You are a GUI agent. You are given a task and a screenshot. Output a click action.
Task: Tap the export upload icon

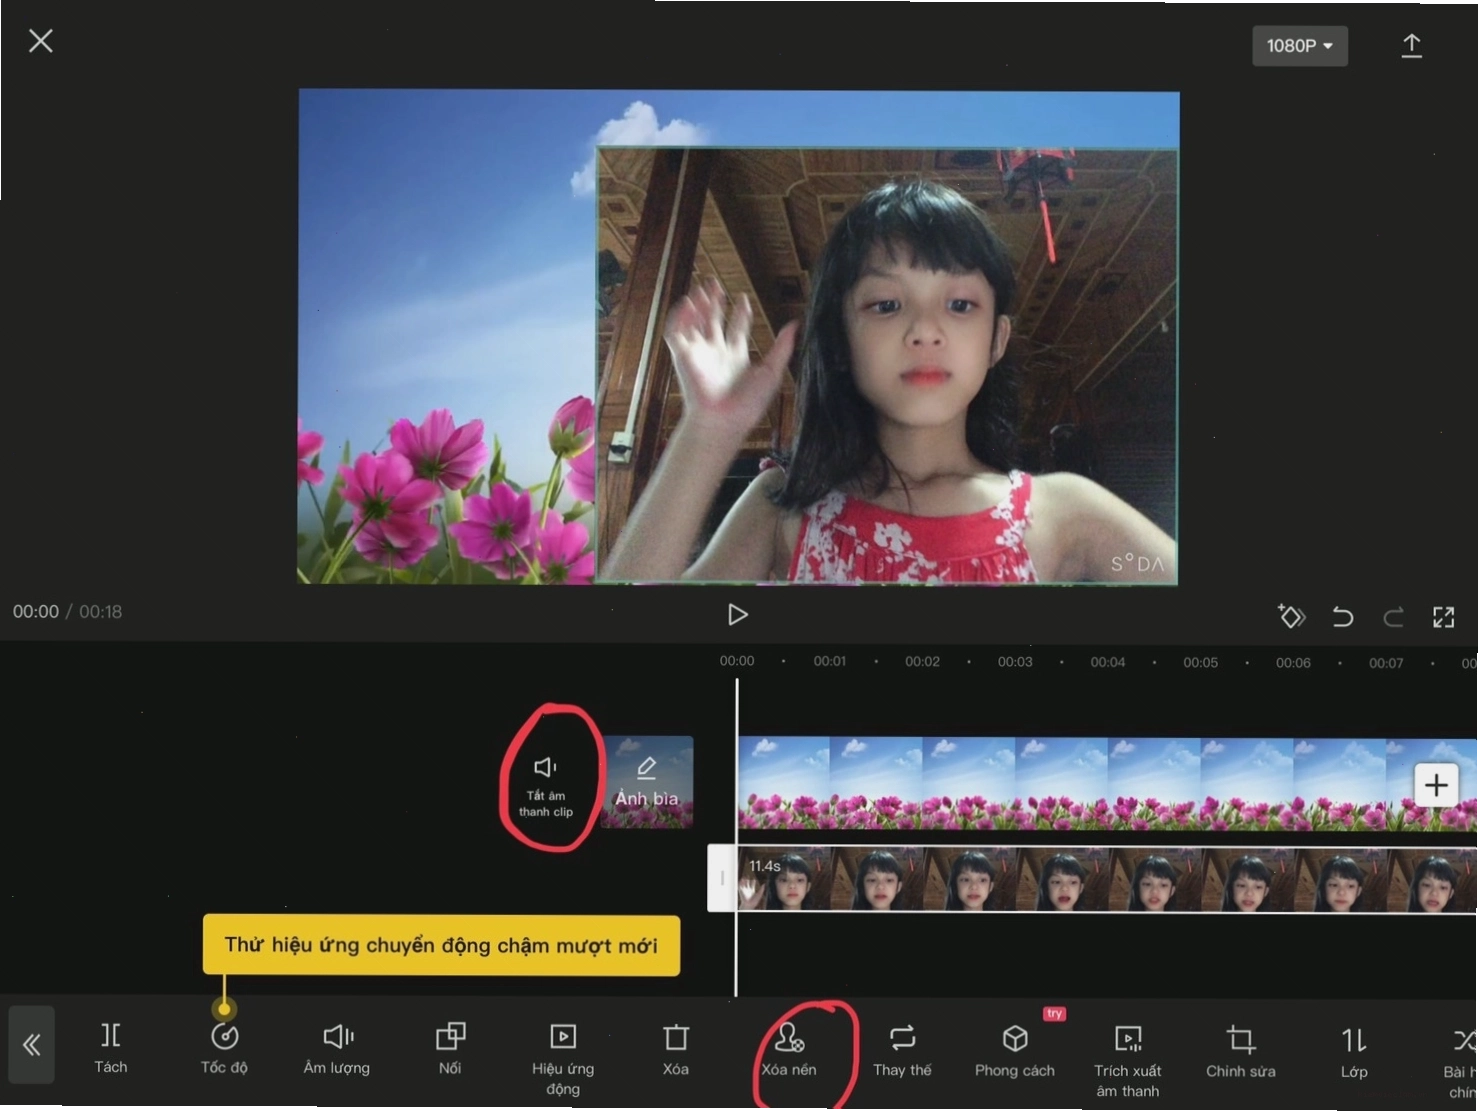coord(1411,46)
